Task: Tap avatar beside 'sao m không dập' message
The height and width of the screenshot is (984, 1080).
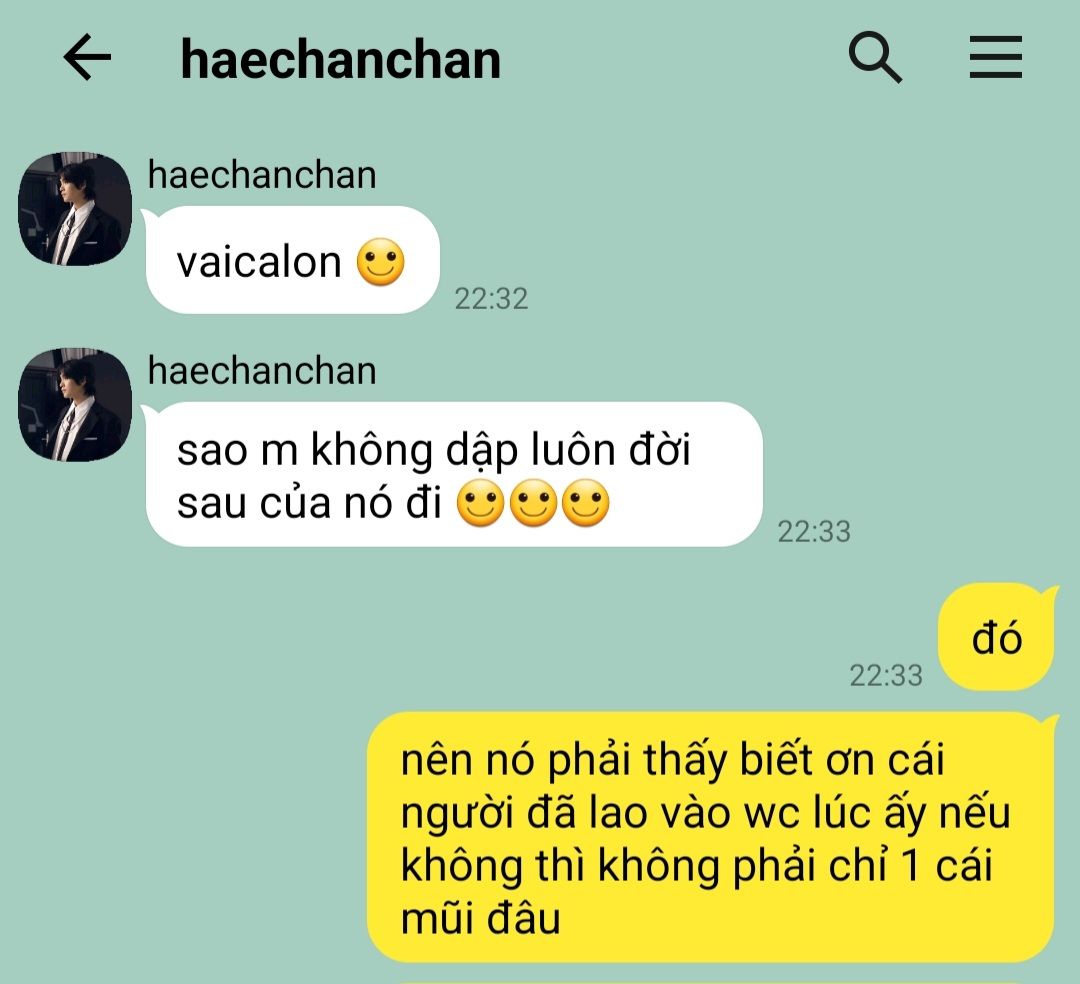Action: (74, 405)
